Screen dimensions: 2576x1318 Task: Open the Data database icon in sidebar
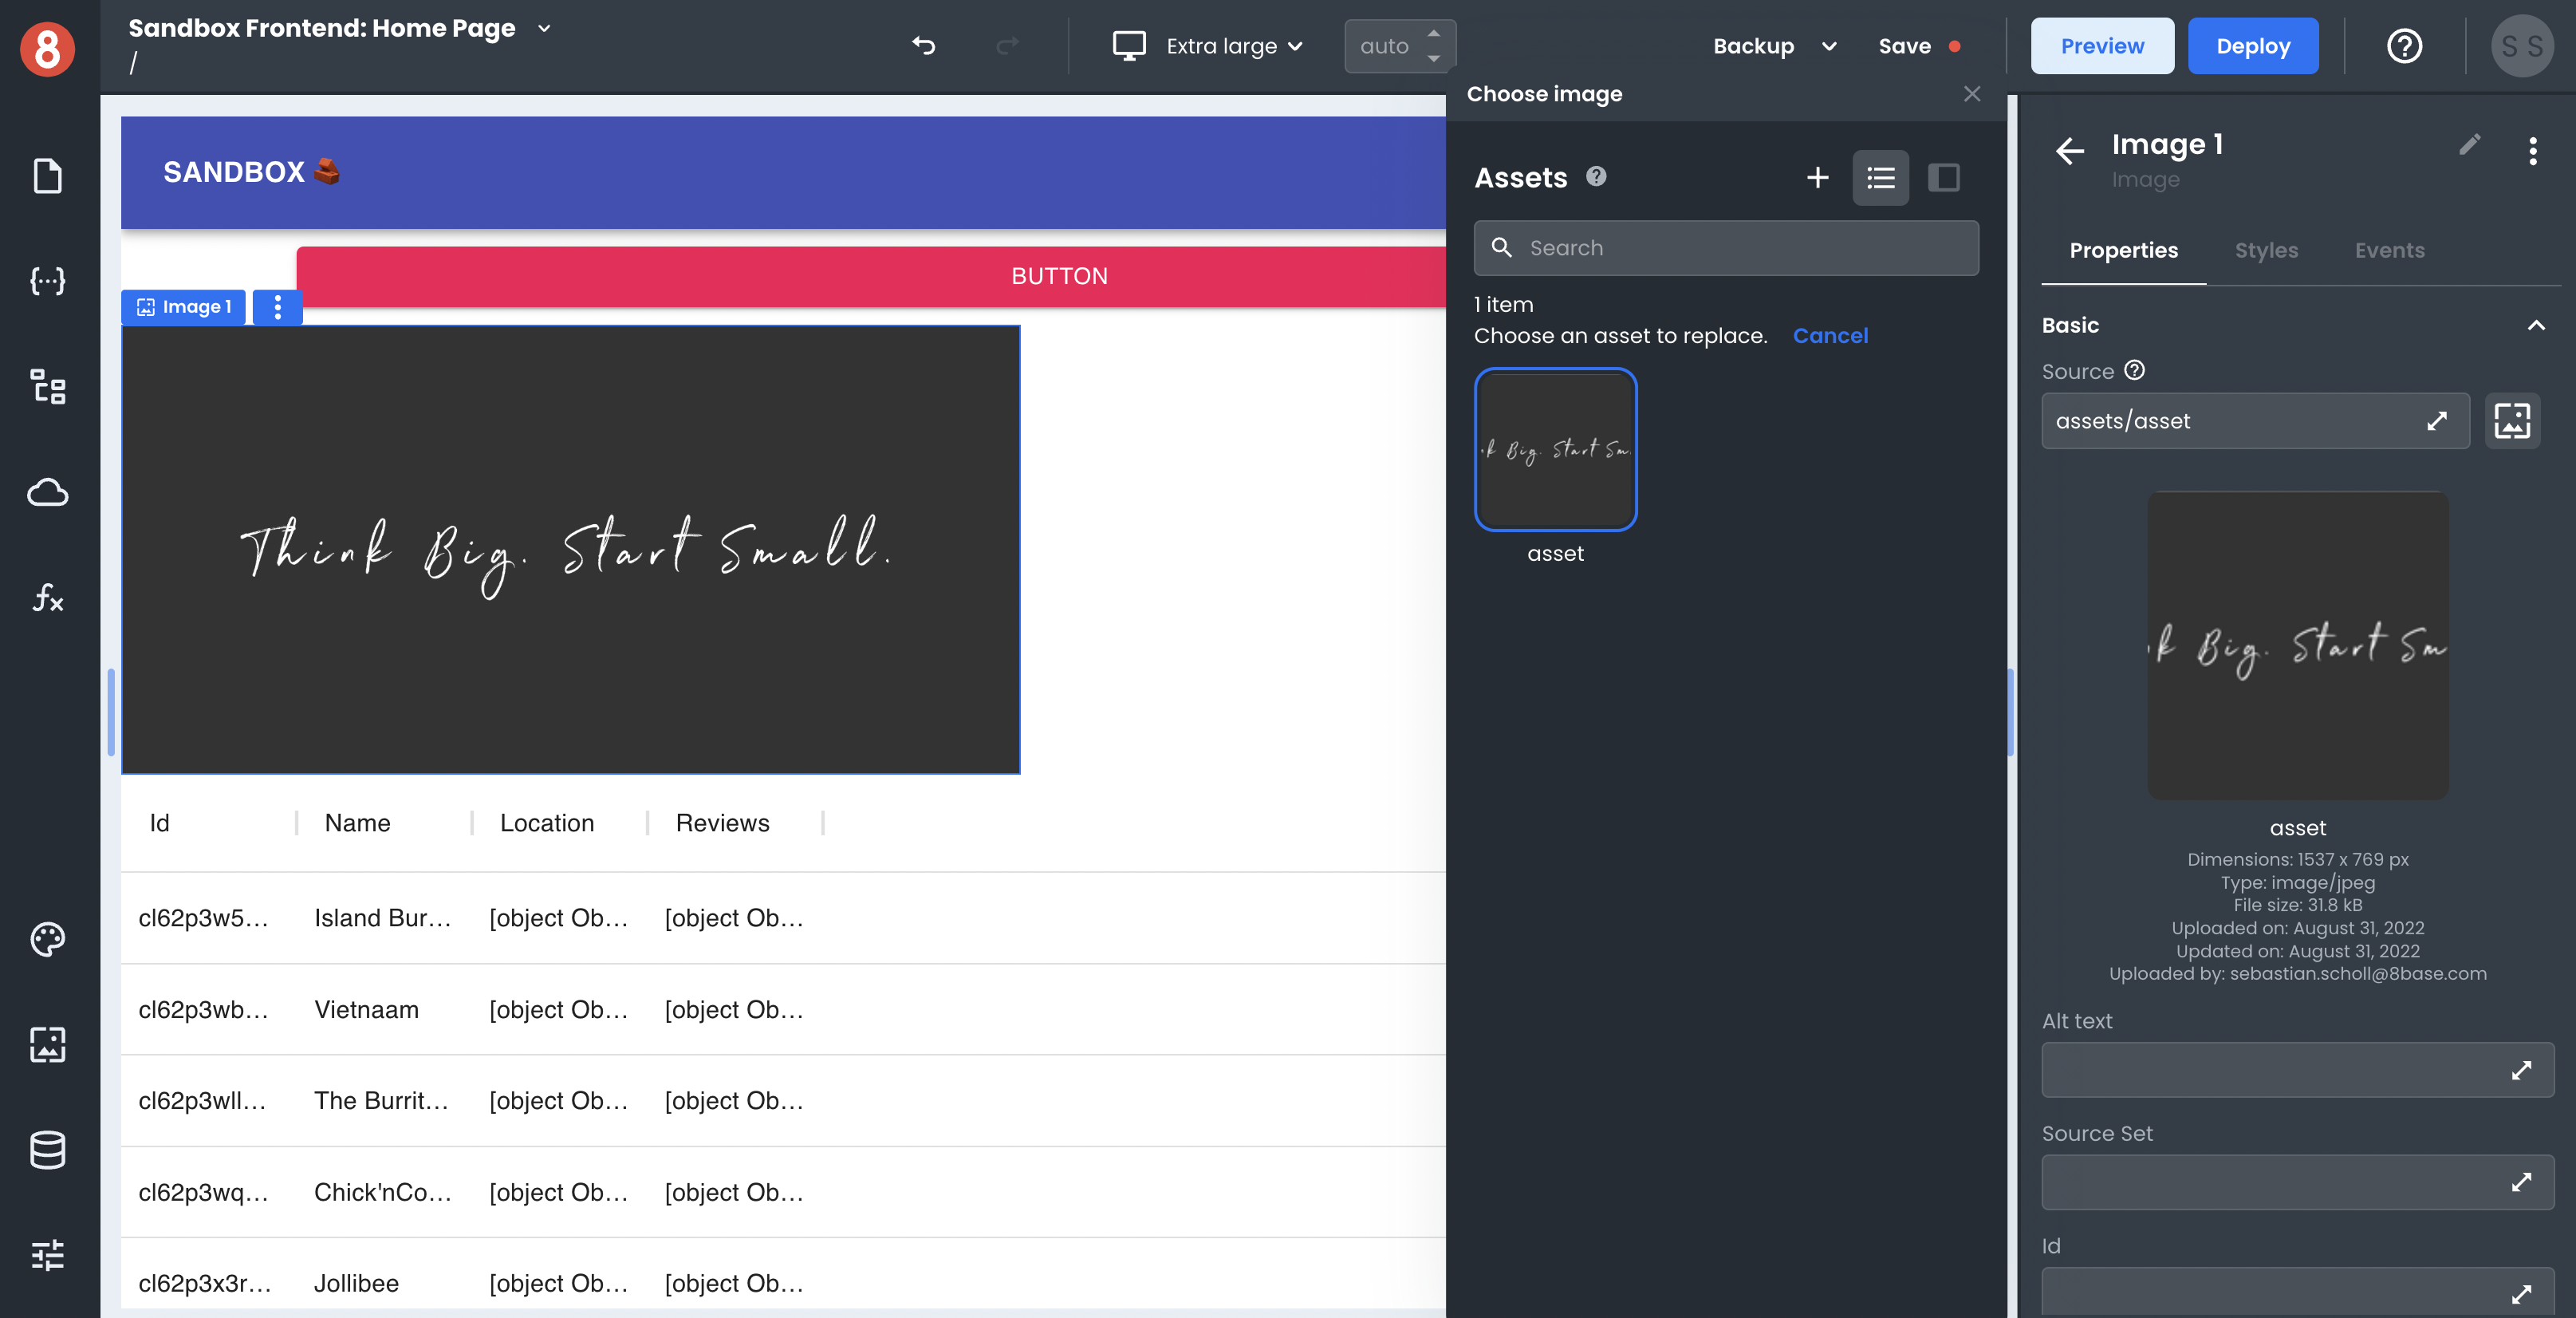pos(47,1150)
